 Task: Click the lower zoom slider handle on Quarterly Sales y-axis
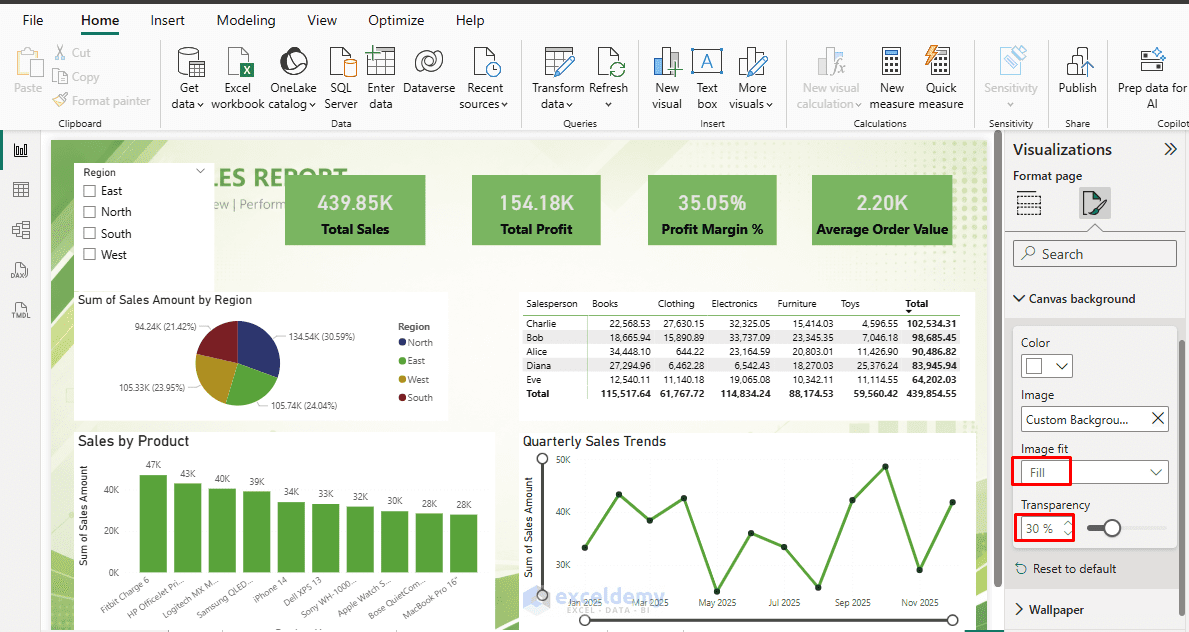click(542, 596)
